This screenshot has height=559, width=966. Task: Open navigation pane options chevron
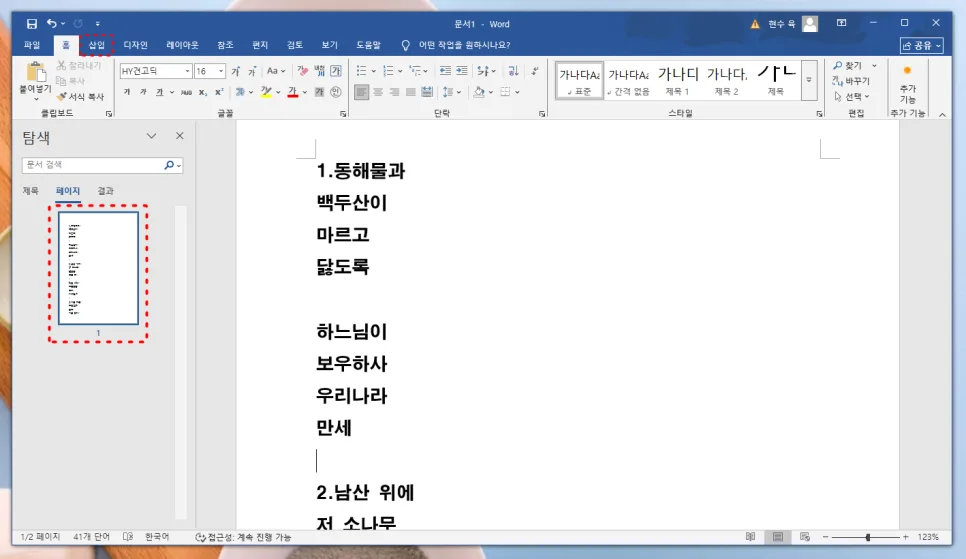[151, 136]
